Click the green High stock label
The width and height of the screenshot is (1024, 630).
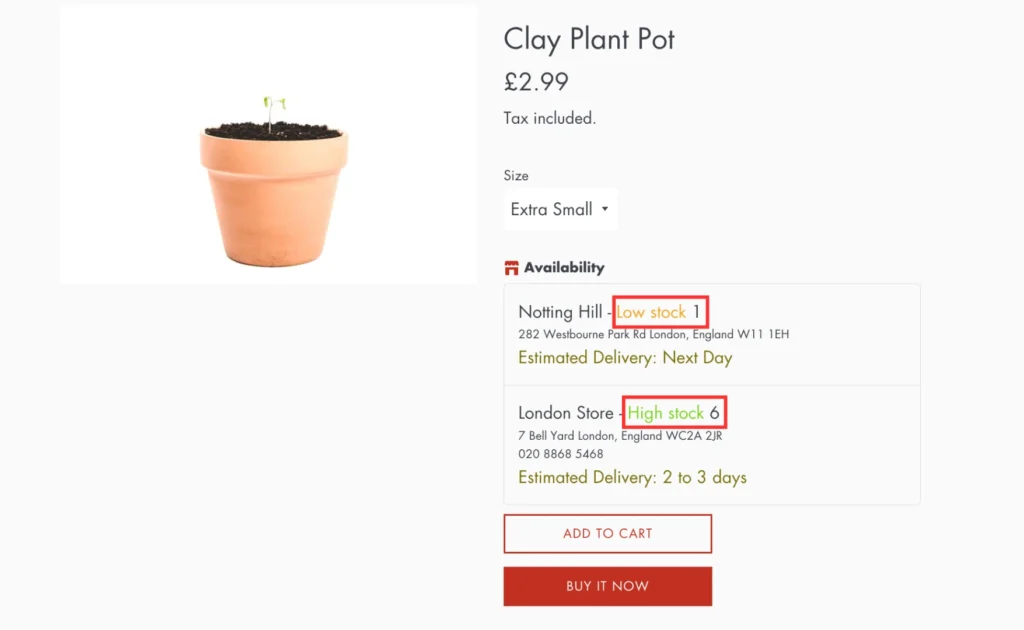(666, 413)
